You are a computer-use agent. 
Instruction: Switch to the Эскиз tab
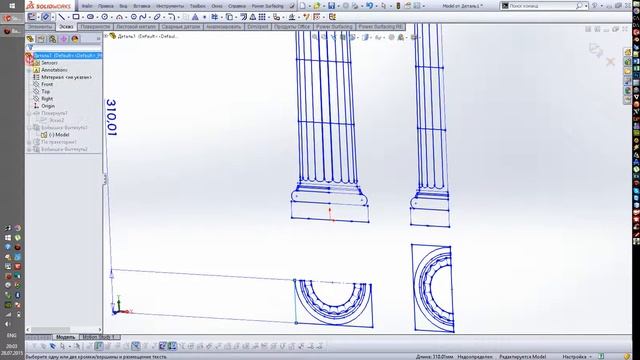click(66, 27)
